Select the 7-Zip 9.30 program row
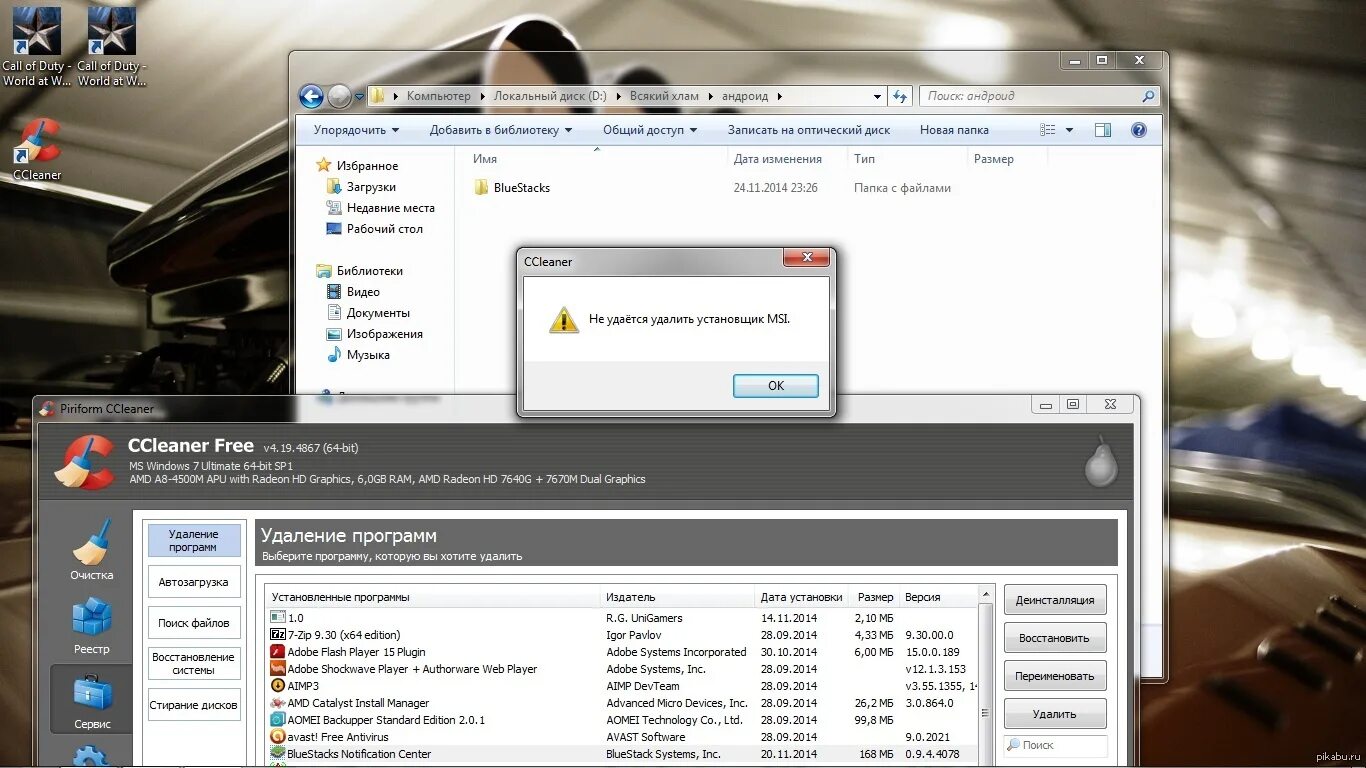 point(623,635)
